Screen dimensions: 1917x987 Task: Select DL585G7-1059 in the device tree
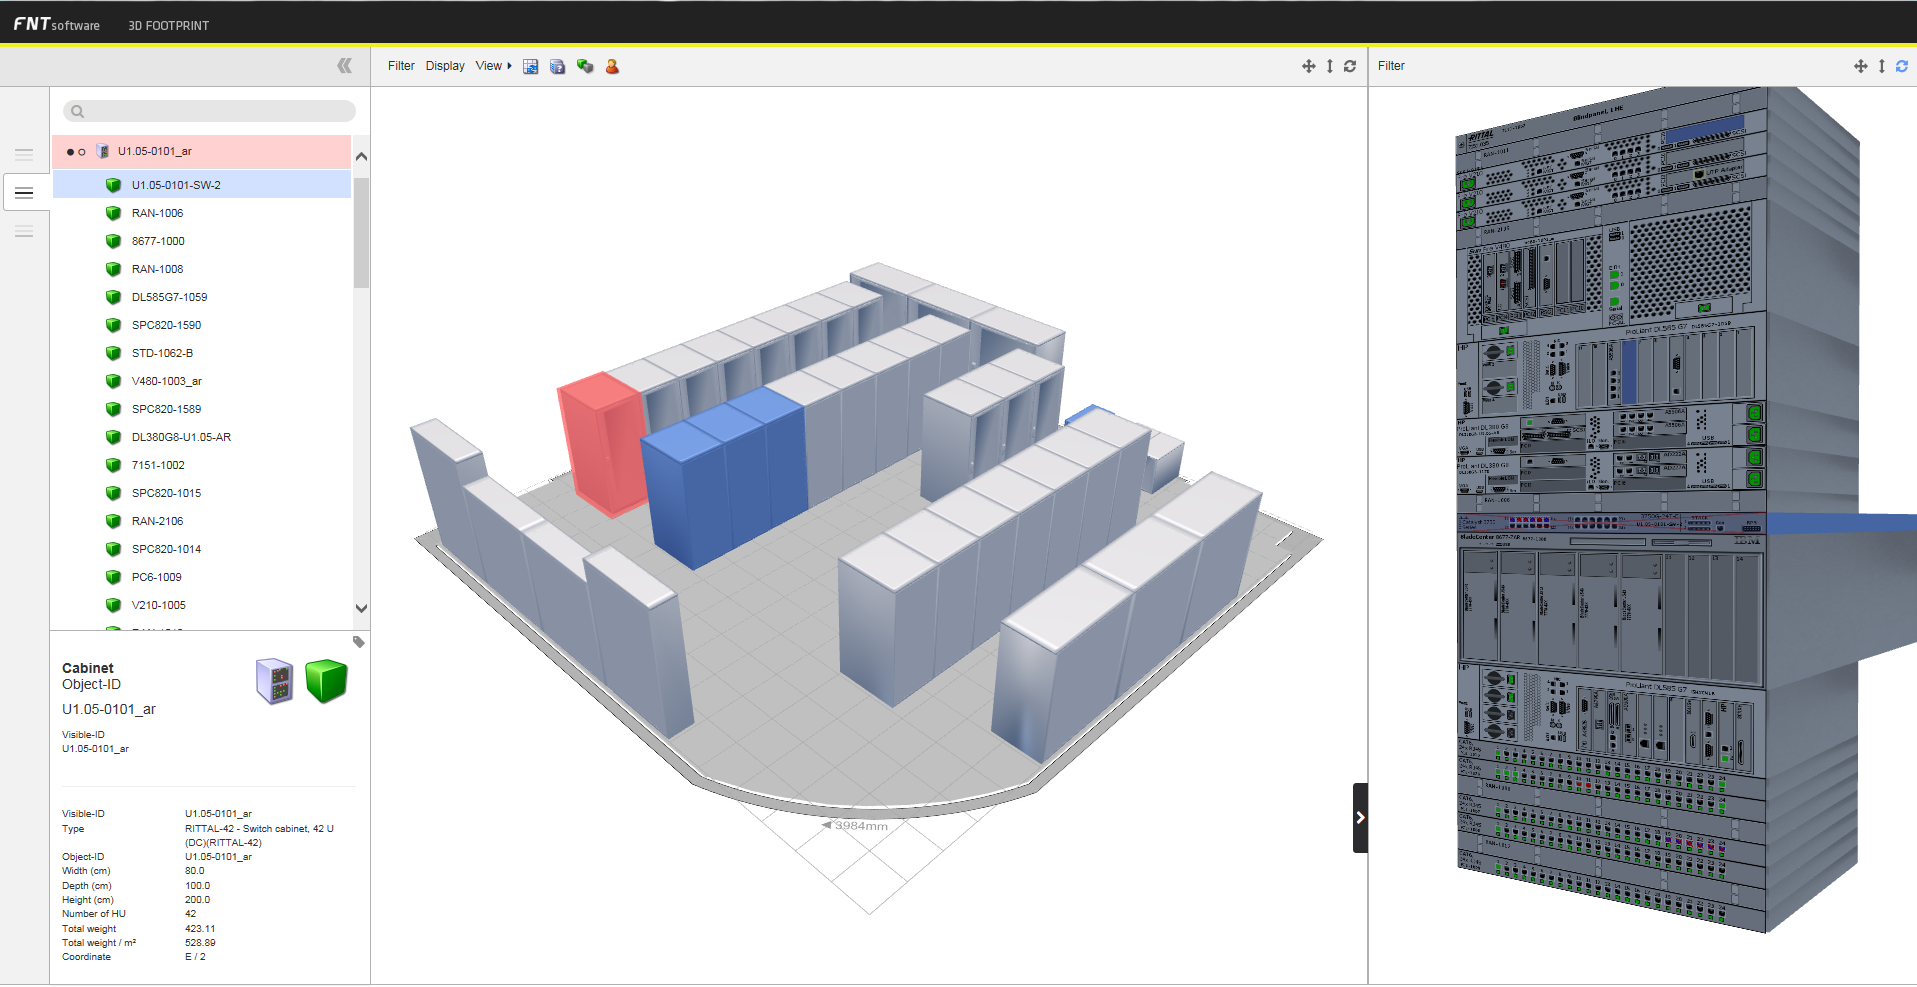[169, 297]
